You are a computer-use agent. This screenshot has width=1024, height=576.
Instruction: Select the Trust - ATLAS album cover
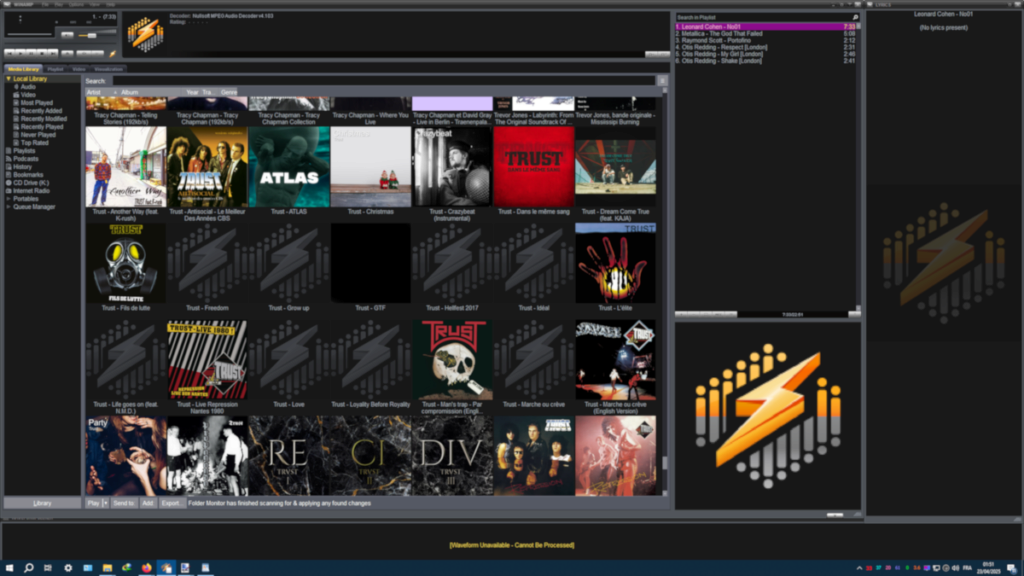pyautogui.click(x=289, y=167)
